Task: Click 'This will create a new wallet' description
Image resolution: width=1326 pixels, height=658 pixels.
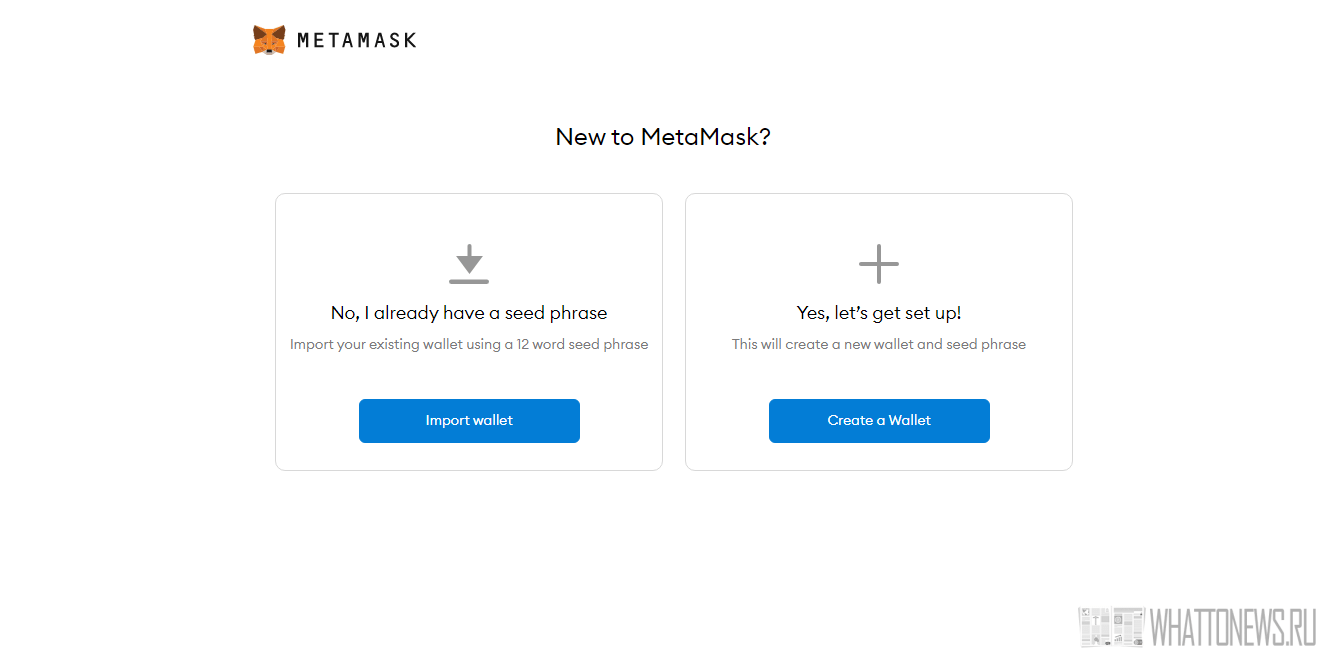Action: click(879, 344)
